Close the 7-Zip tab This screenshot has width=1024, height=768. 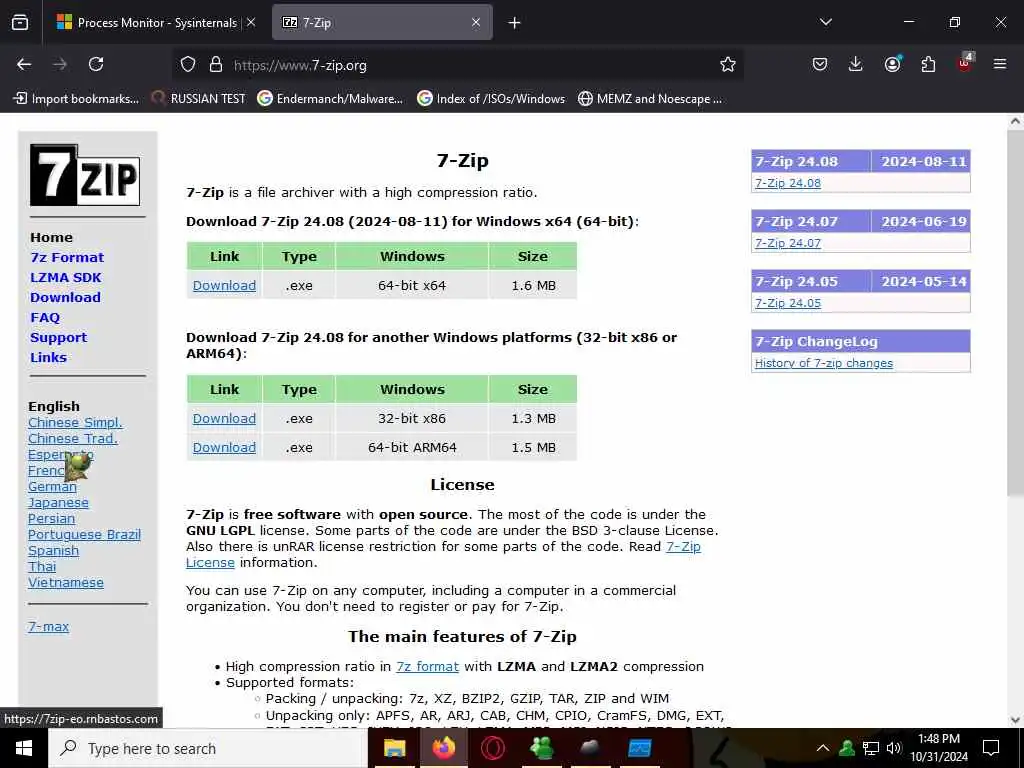(476, 22)
